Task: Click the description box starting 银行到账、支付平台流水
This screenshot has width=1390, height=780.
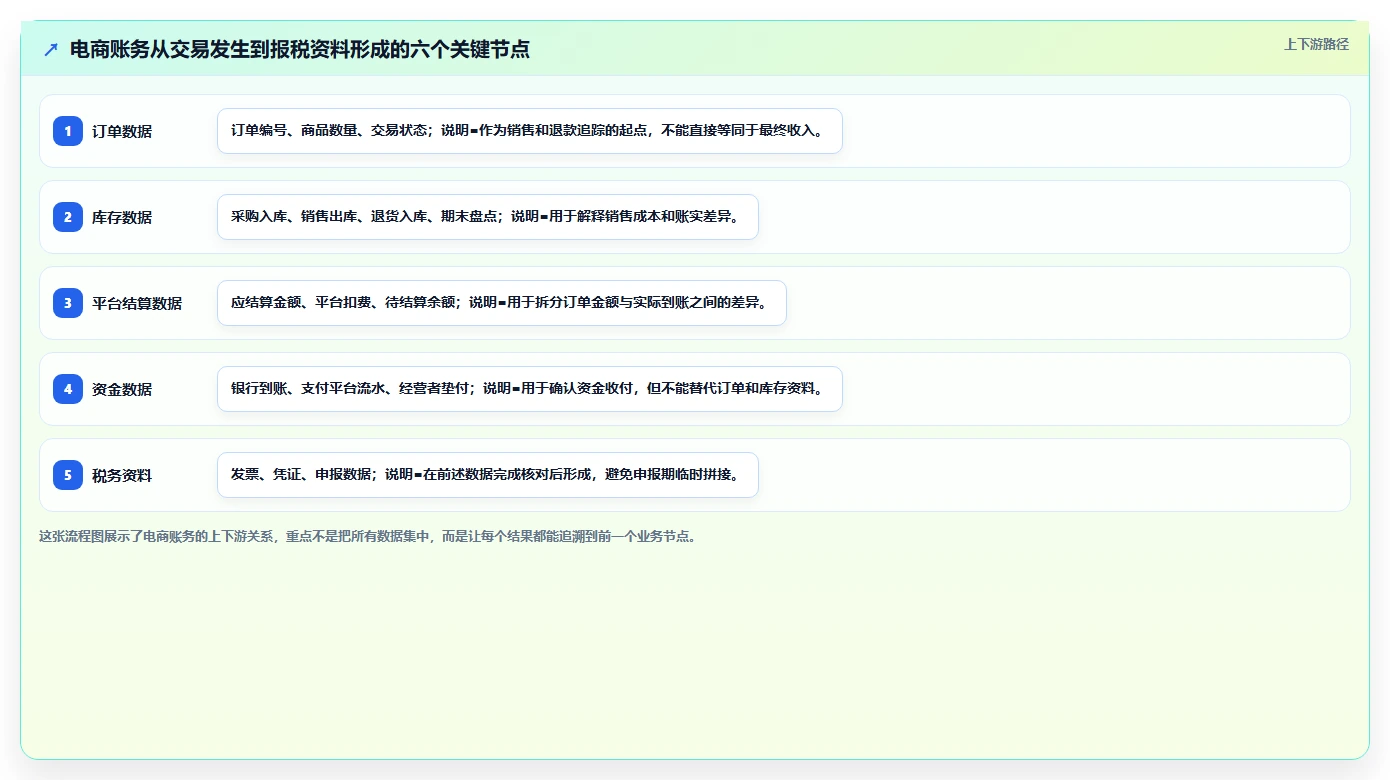Action: pyautogui.click(x=530, y=389)
